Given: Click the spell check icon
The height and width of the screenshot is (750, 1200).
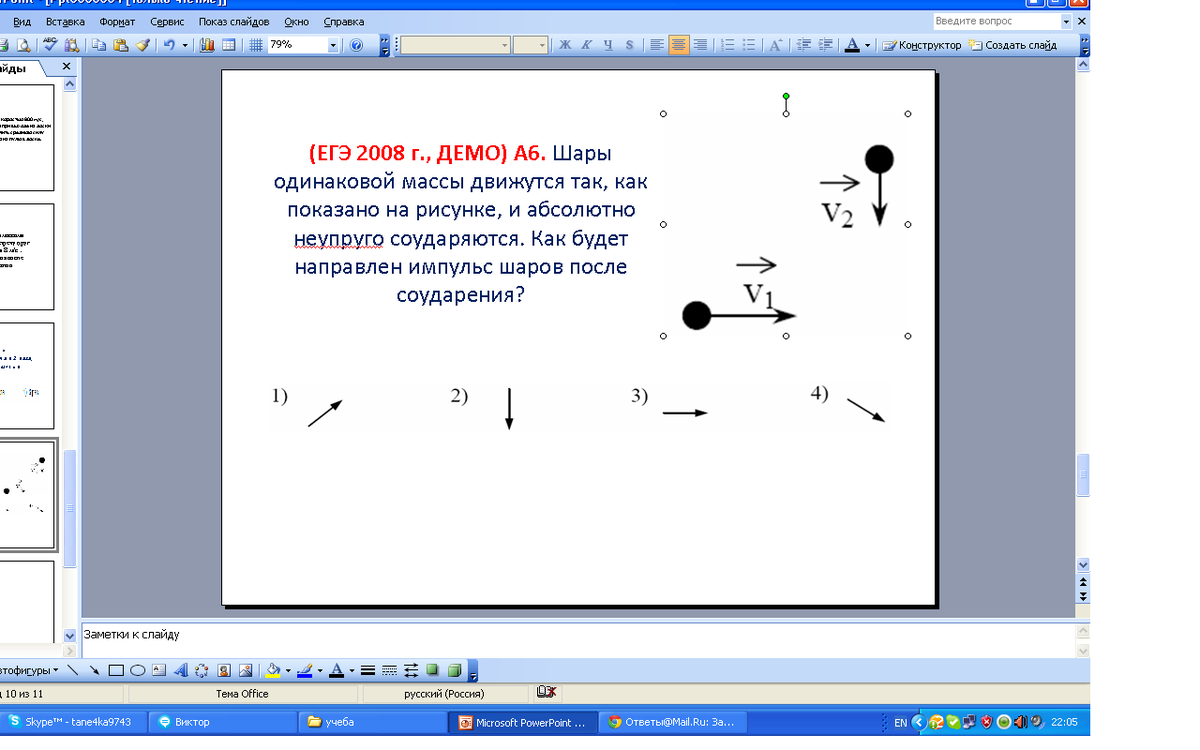Looking at the screenshot, I should click(50, 45).
